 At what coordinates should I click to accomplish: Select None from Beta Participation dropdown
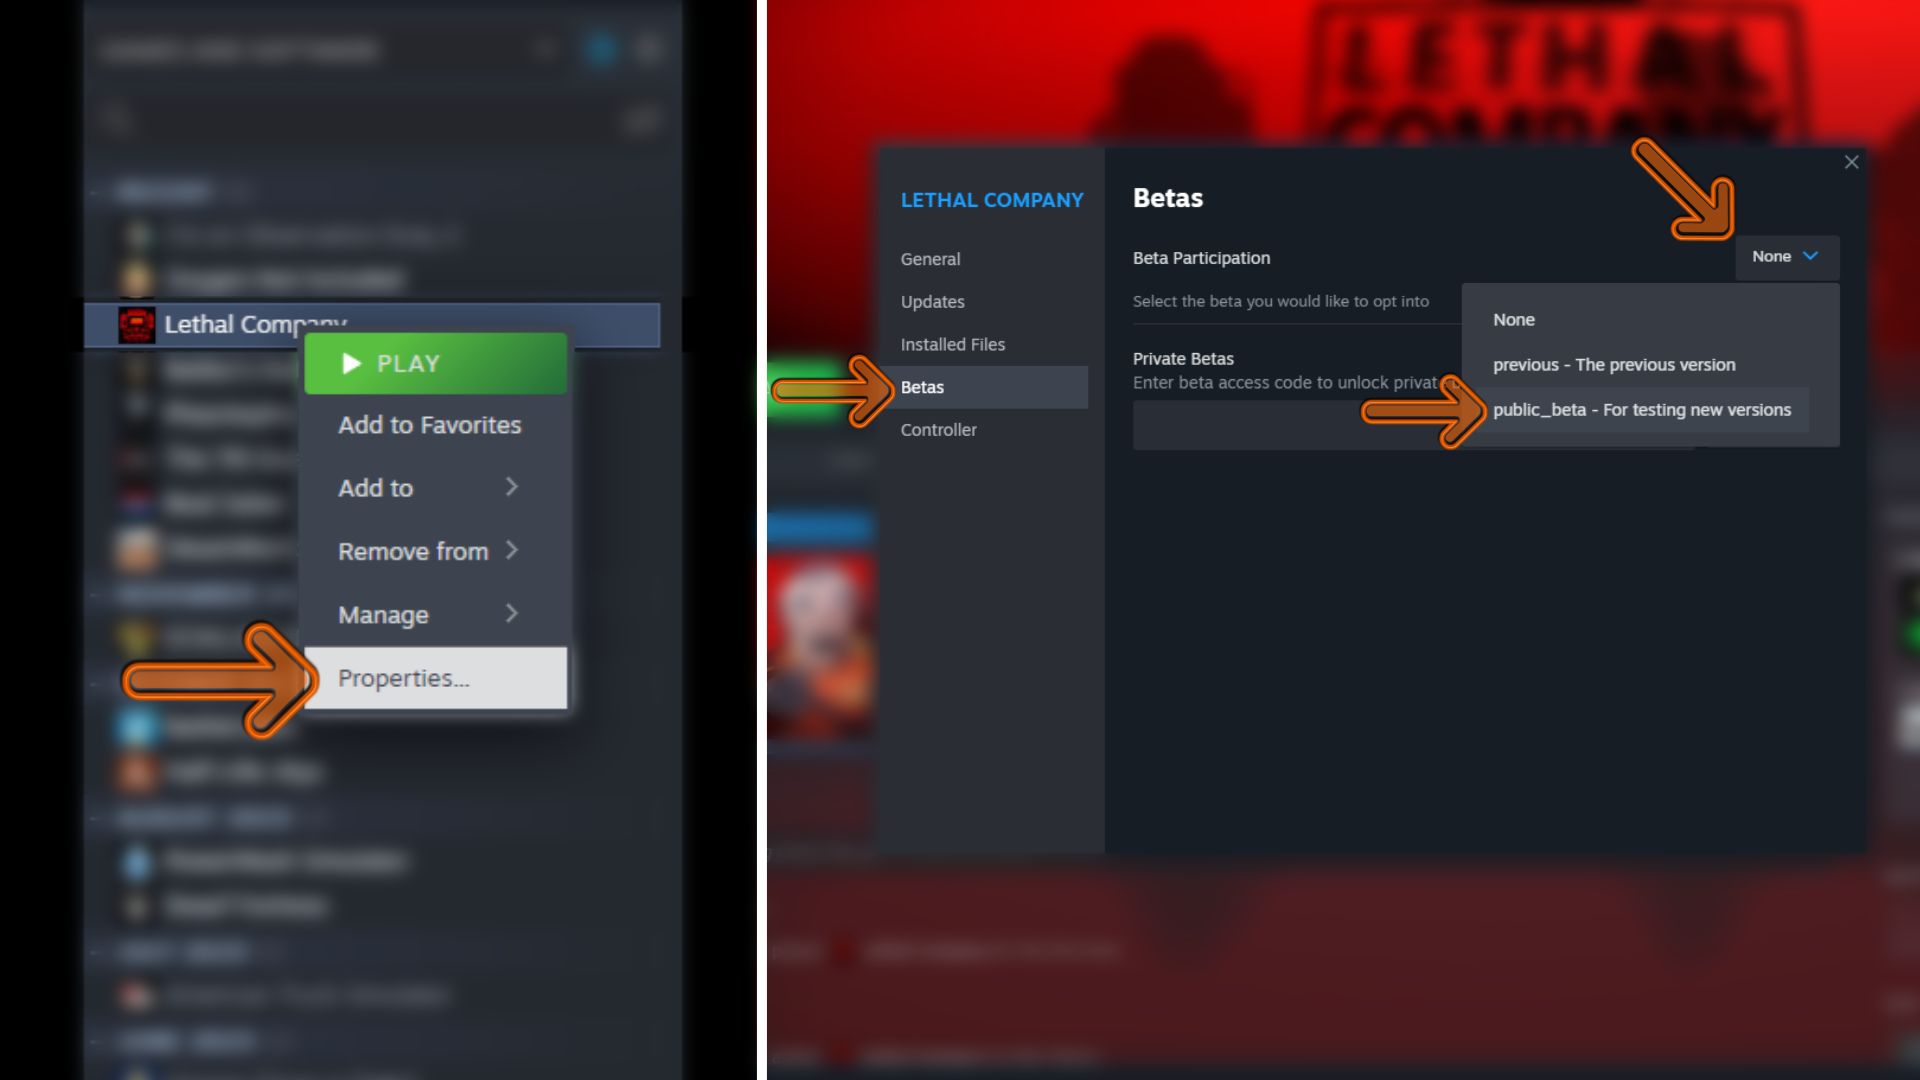point(1514,318)
